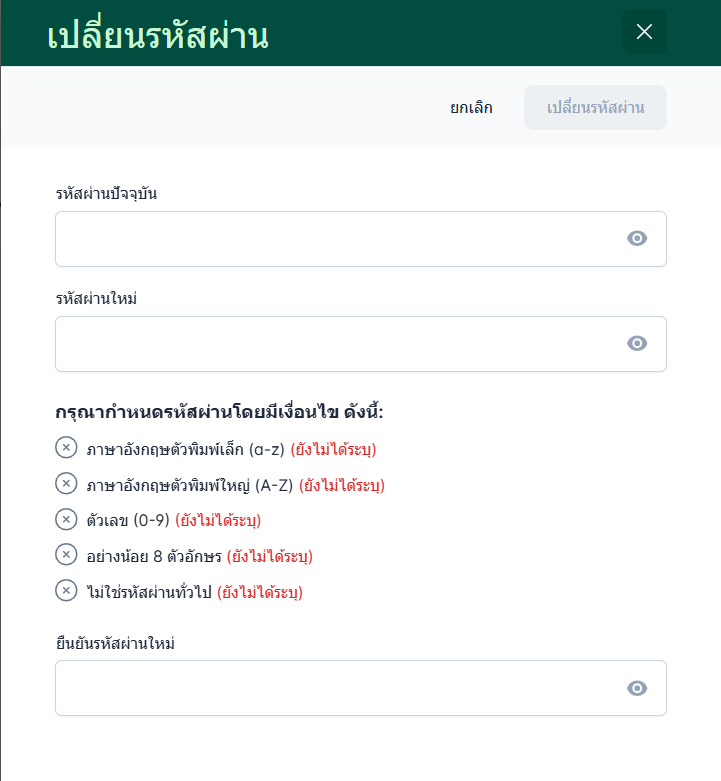Screen dimensions: 721x781
Task: Click the รหัสผ่านใหม่ field label
Action: pyautogui.click(x=96, y=298)
